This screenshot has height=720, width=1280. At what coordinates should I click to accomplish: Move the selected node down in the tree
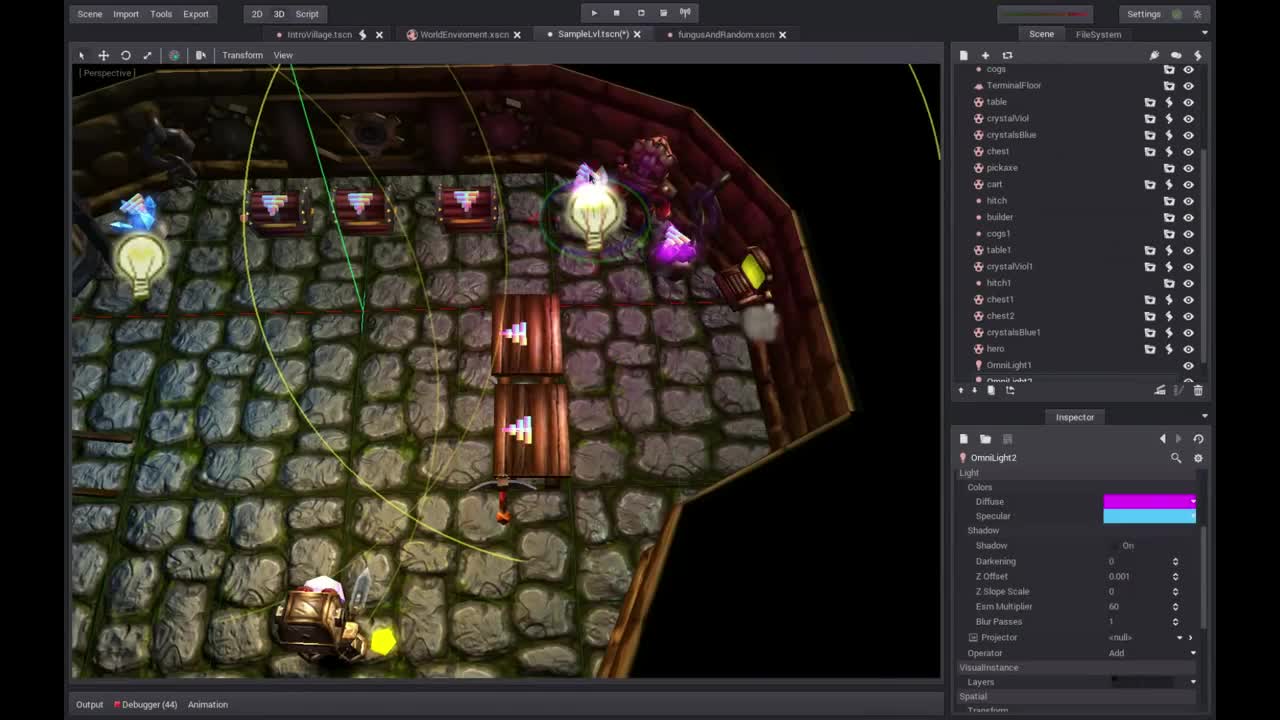tap(974, 390)
